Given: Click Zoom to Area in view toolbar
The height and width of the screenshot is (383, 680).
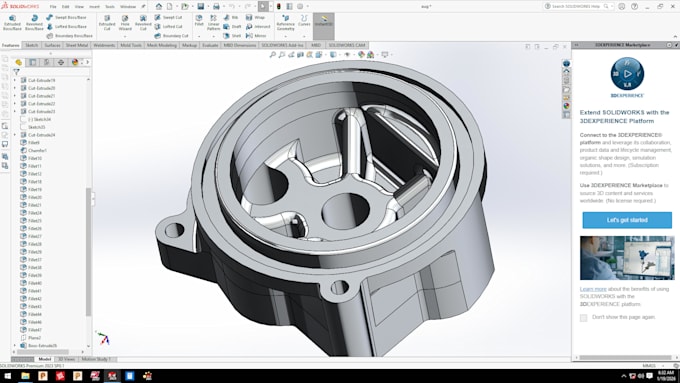Looking at the screenshot, I should (x=282, y=55).
